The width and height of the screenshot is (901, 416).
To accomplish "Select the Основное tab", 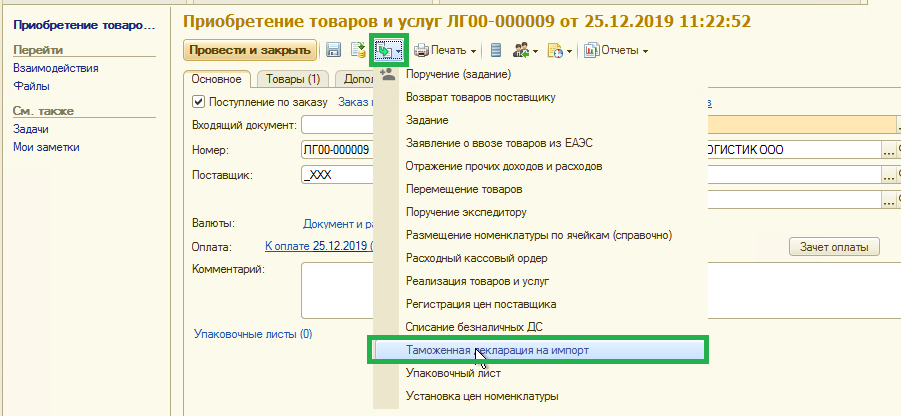I will click(x=217, y=79).
